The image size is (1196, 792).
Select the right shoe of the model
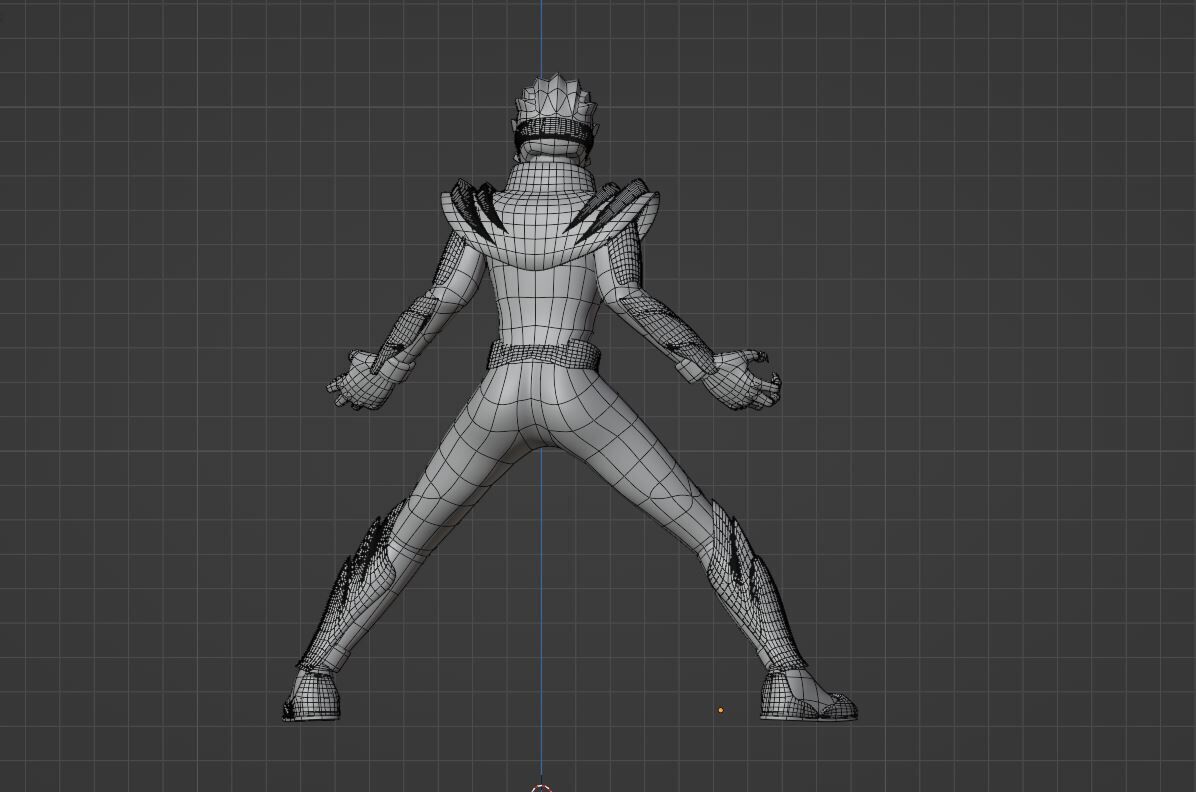tap(807, 696)
